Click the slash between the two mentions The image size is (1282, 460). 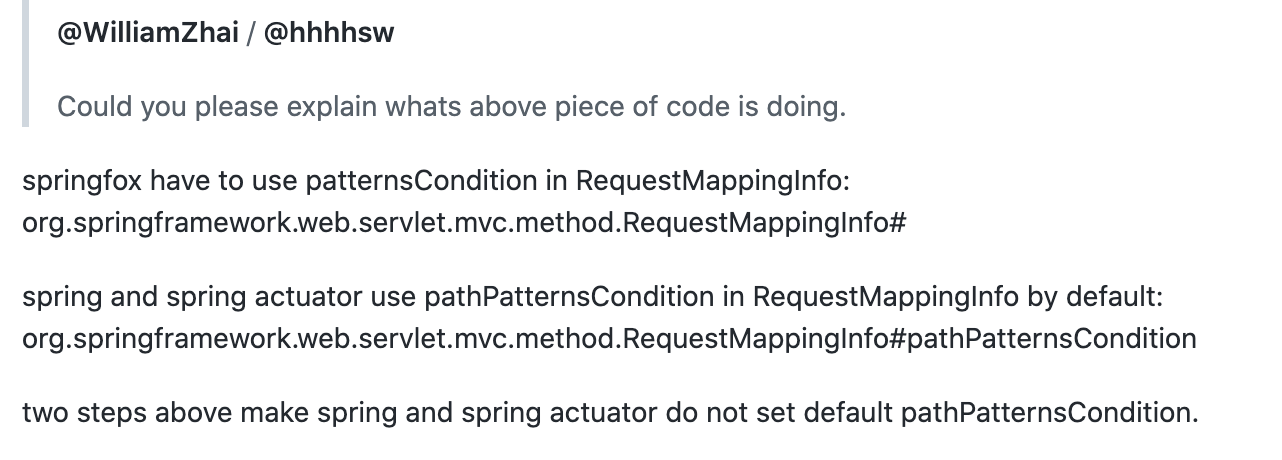[251, 33]
